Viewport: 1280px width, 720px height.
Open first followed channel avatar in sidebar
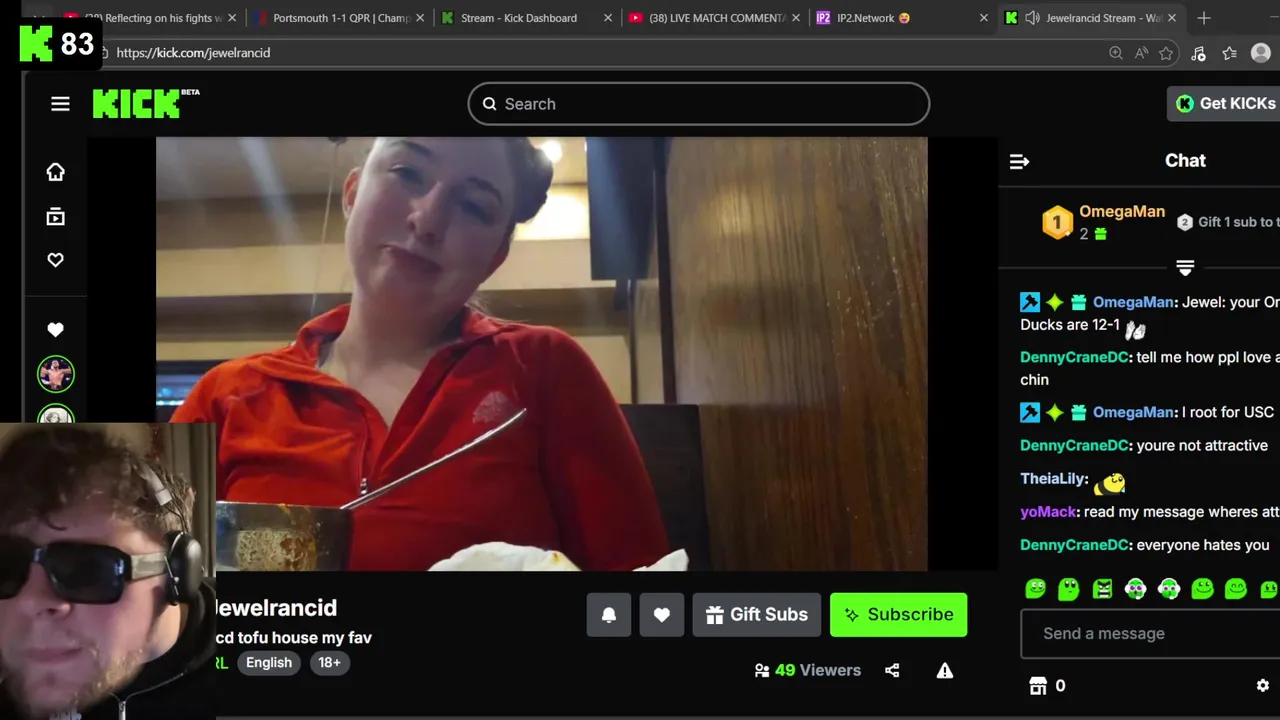point(56,374)
